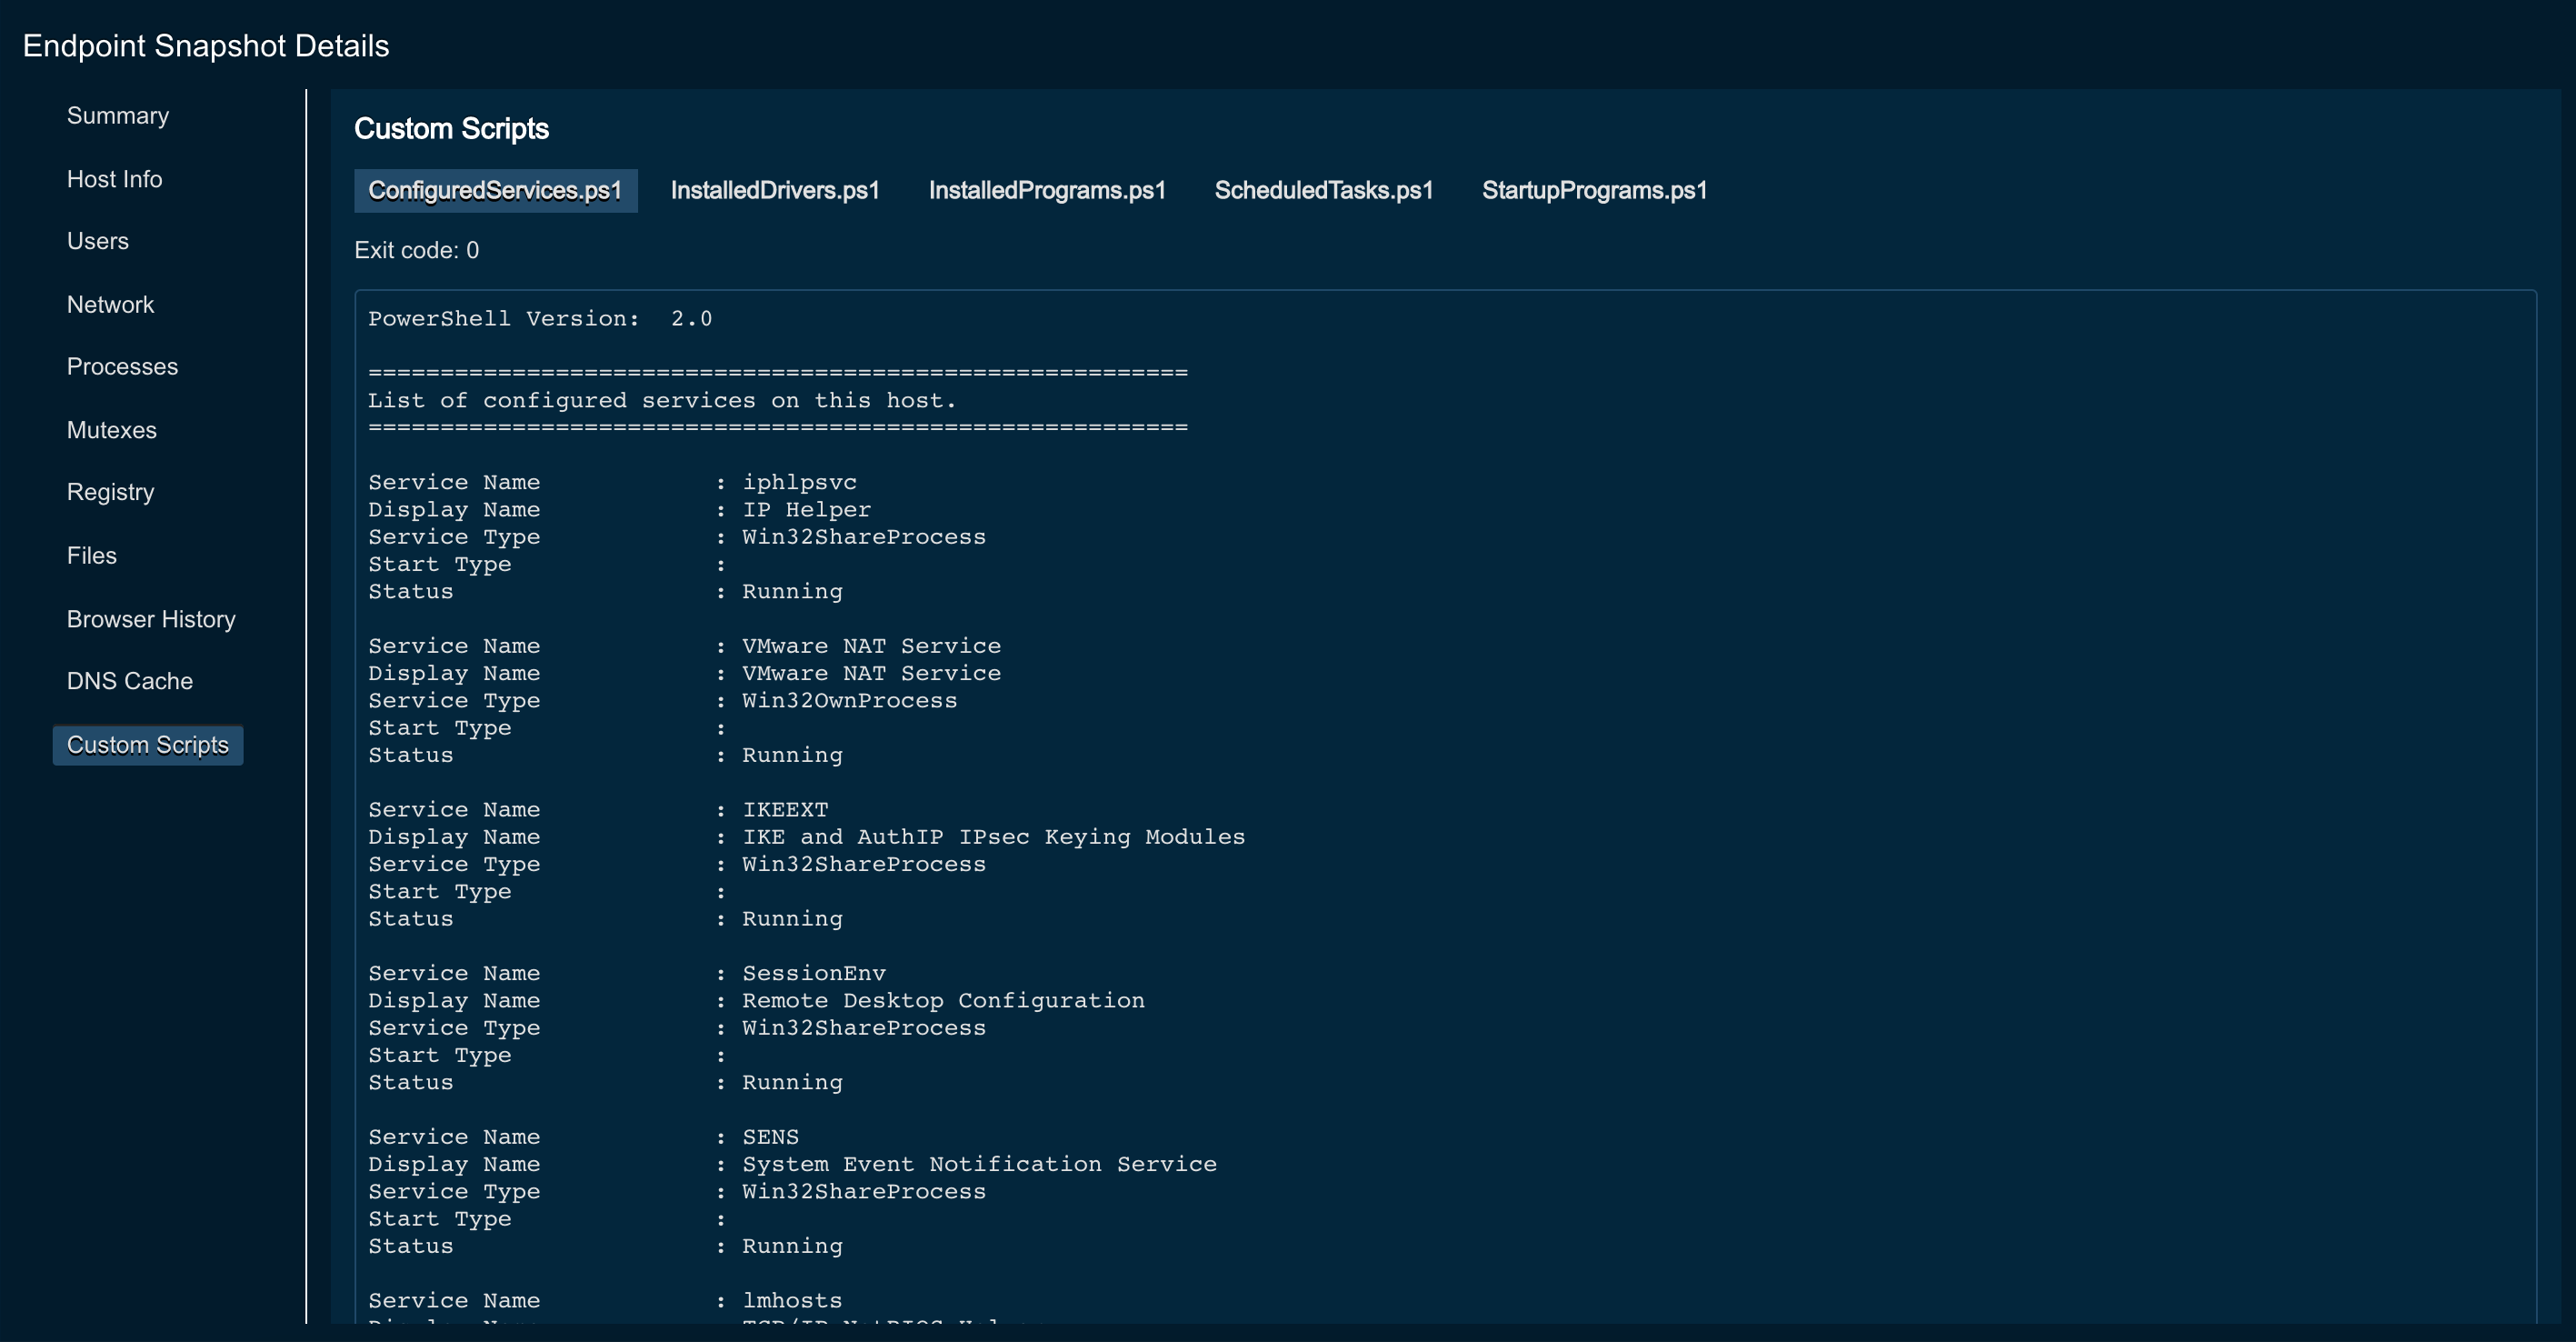Image resolution: width=2576 pixels, height=1342 pixels.
Task: Click the Endpoint Snapshot Details title
Action: pyautogui.click(x=206, y=46)
